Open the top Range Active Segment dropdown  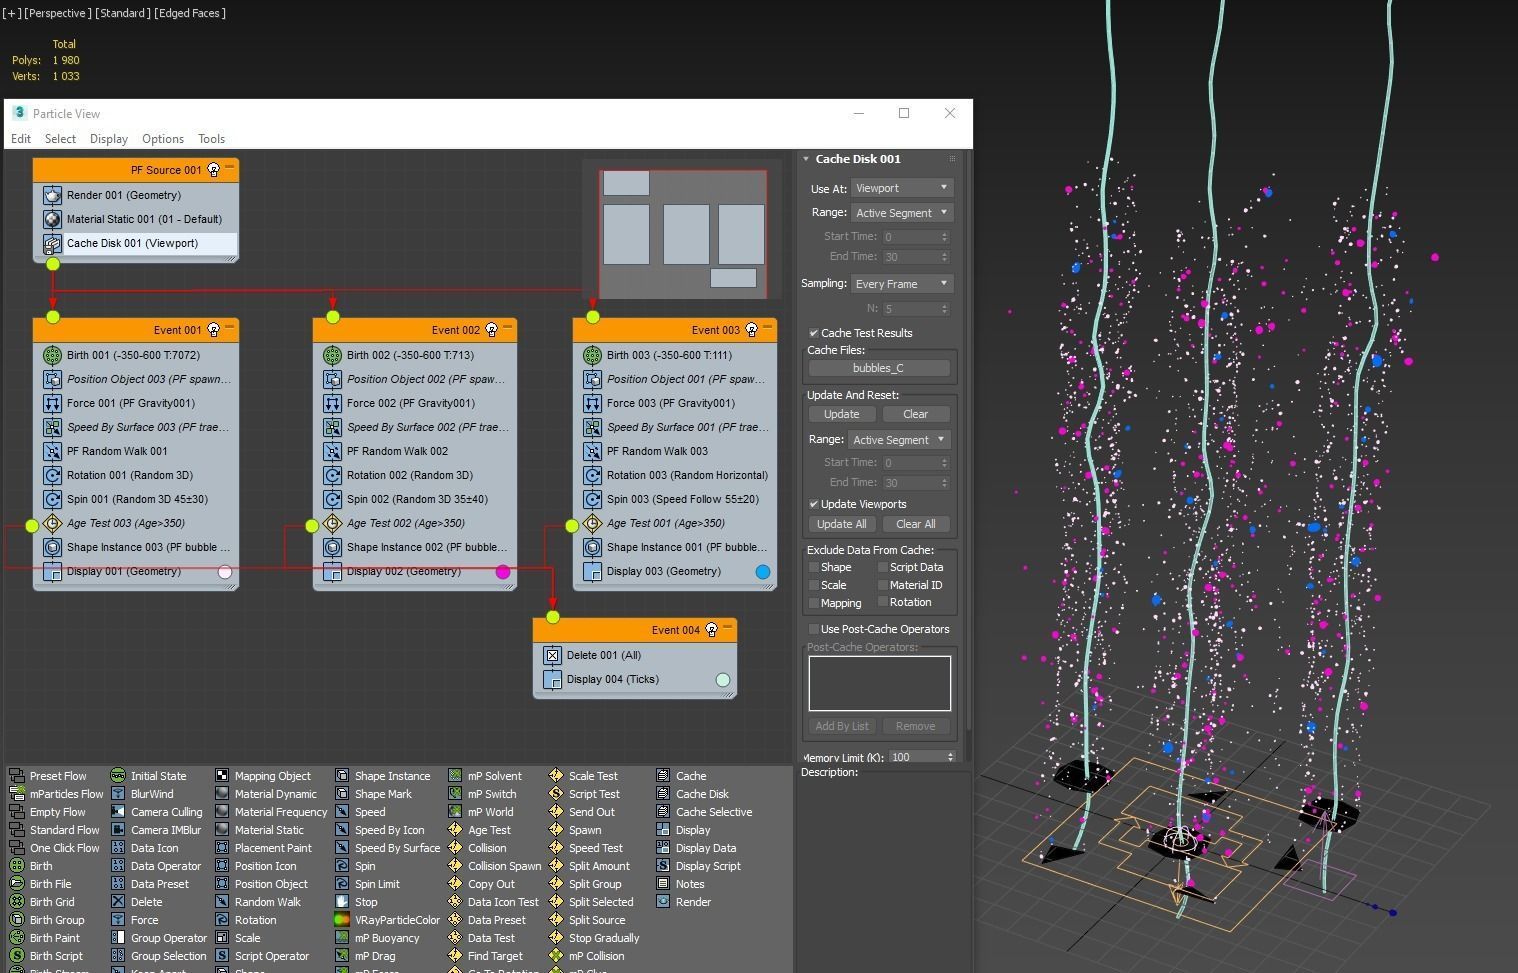(x=901, y=213)
